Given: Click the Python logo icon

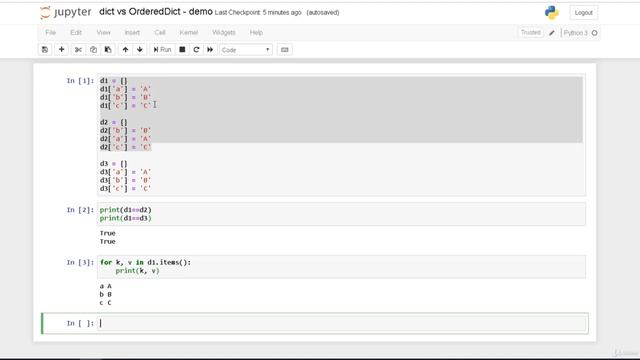Looking at the screenshot, I should coord(551,13).
